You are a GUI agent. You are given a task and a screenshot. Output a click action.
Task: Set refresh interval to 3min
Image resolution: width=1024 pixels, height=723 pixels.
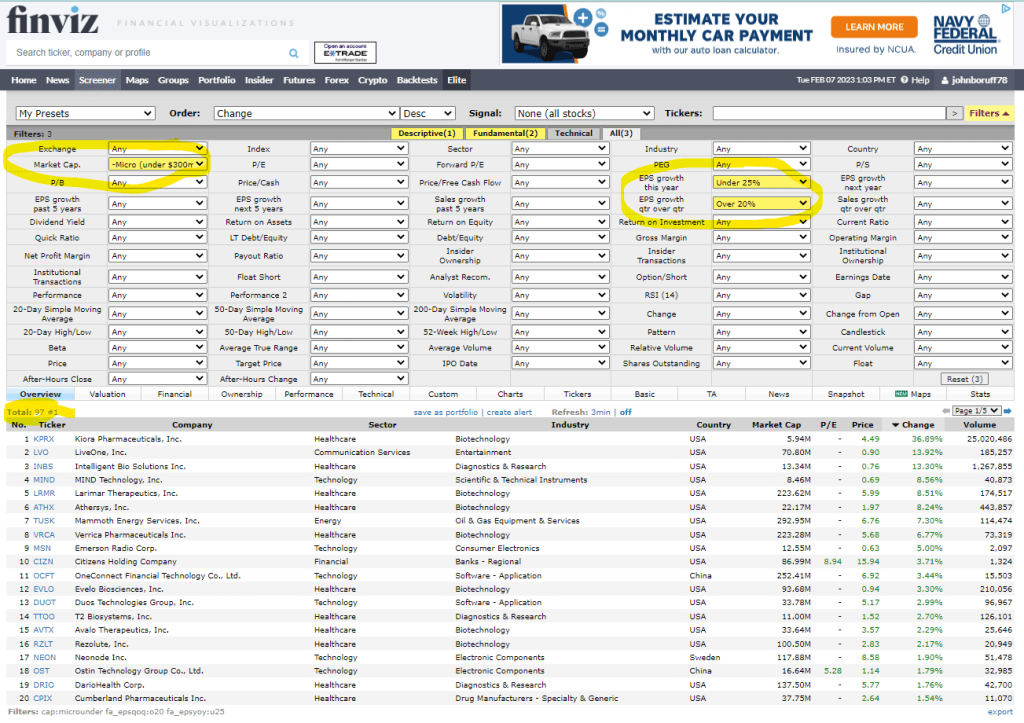601,412
